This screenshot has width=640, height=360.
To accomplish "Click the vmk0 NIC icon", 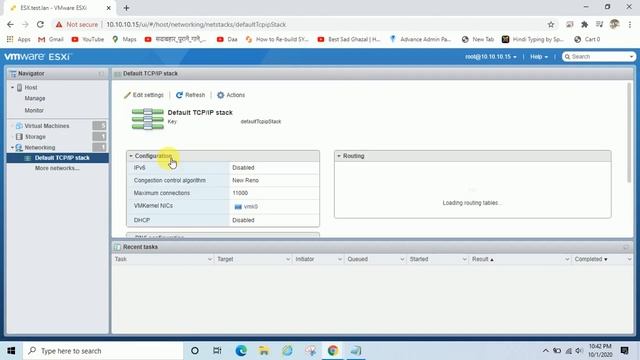I will [238, 207].
